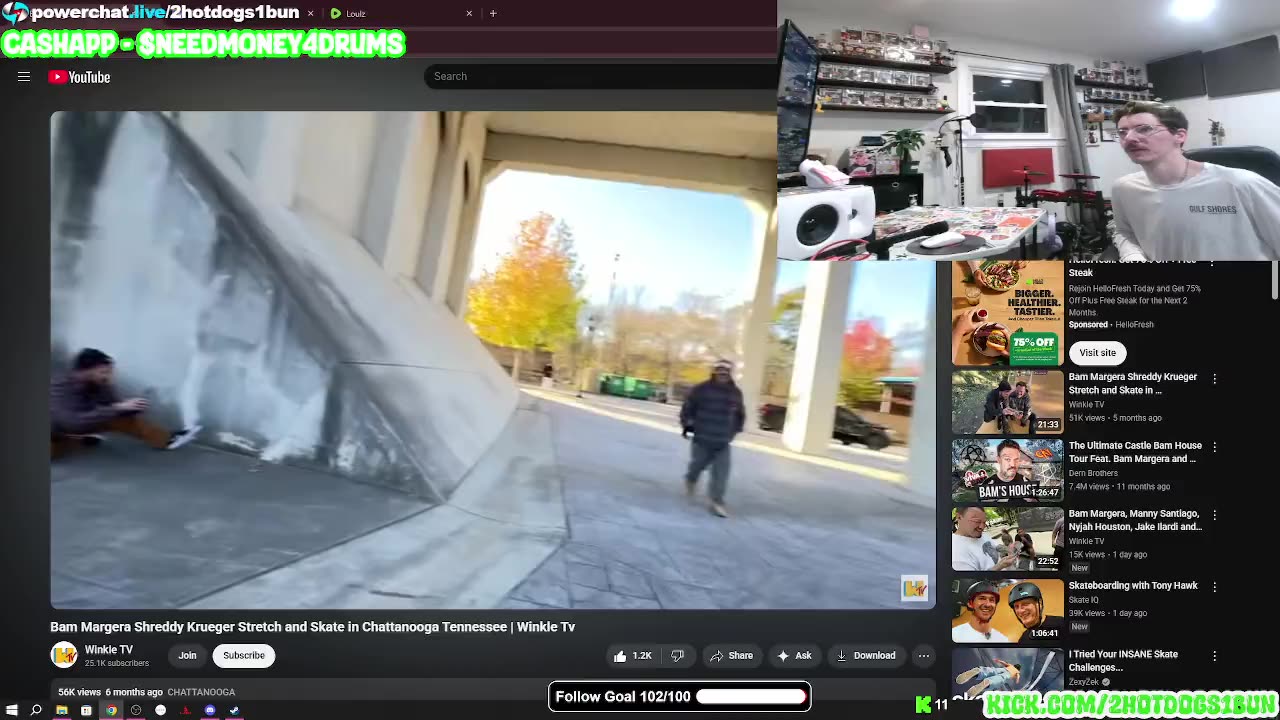Screen dimensions: 1280x720
Task: Open options for Shreddy Krueger recommended video
Action: click(x=1214, y=379)
